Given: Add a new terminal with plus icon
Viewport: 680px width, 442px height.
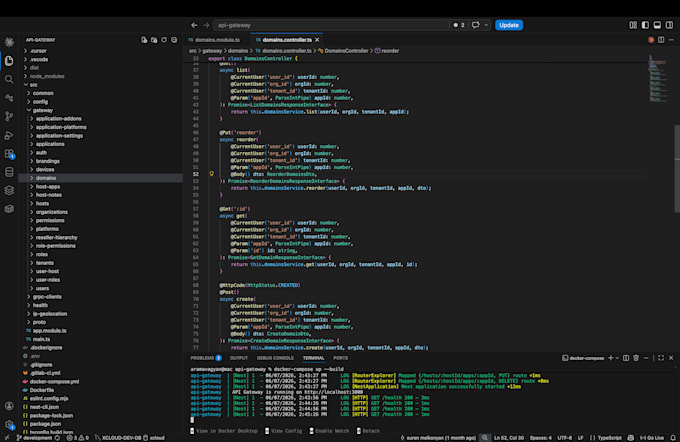Looking at the screenshot, I should 611,358.
